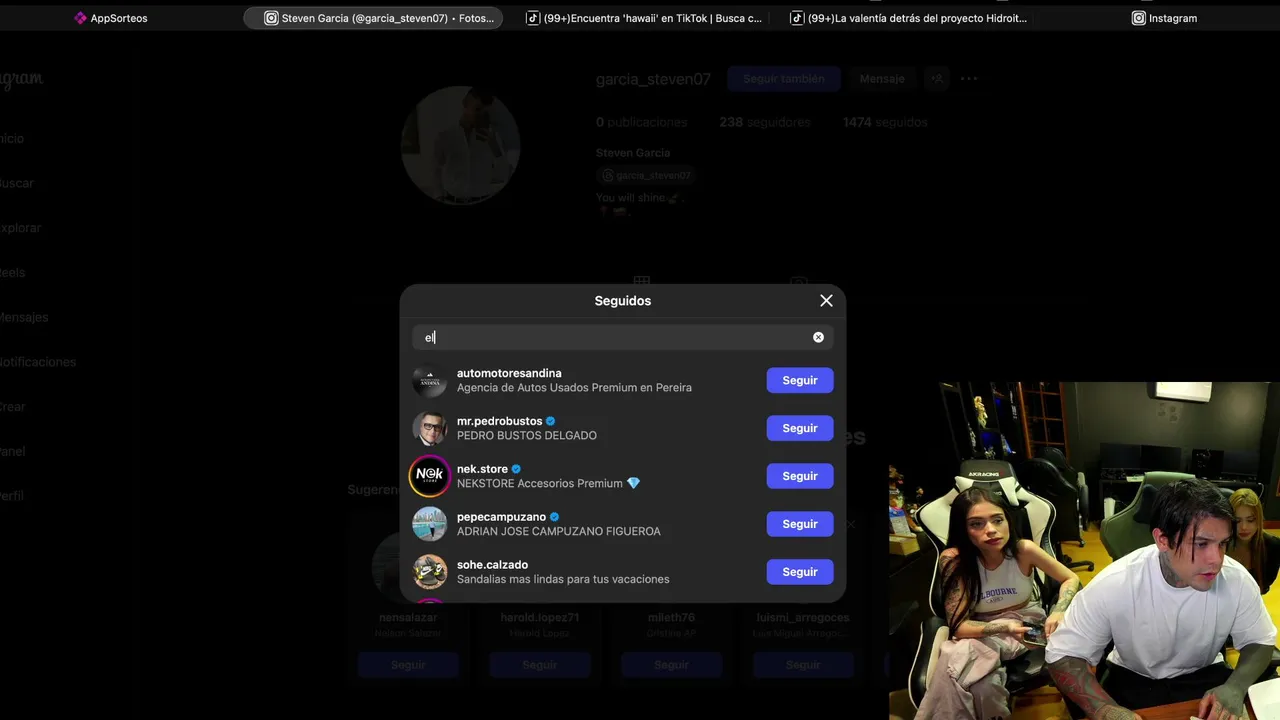The height and width of the screenshot is (720, 1280).
Task: Click similar accounts icon beside Mensaje
Action: tap(937, 79)
